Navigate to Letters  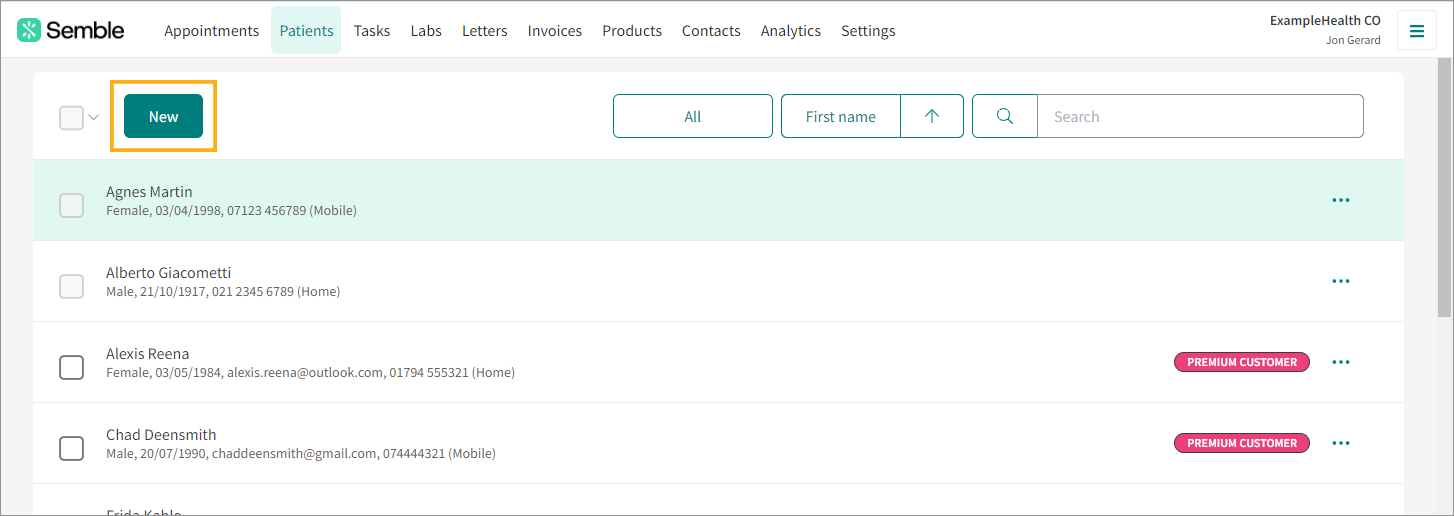[x=485, y=30]
